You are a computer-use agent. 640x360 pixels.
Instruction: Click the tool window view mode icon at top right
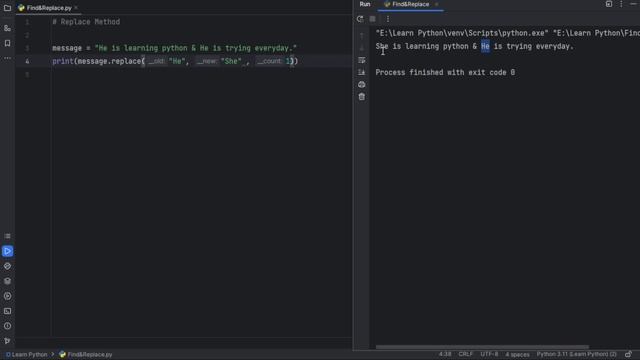pos(609,4)
